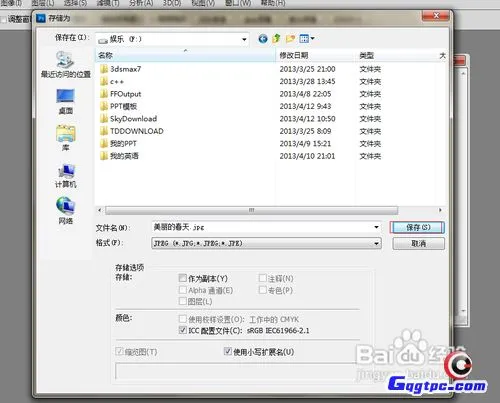
Task: Click date 2013/3/25 21:00
Action: click(x=307, y=69)
